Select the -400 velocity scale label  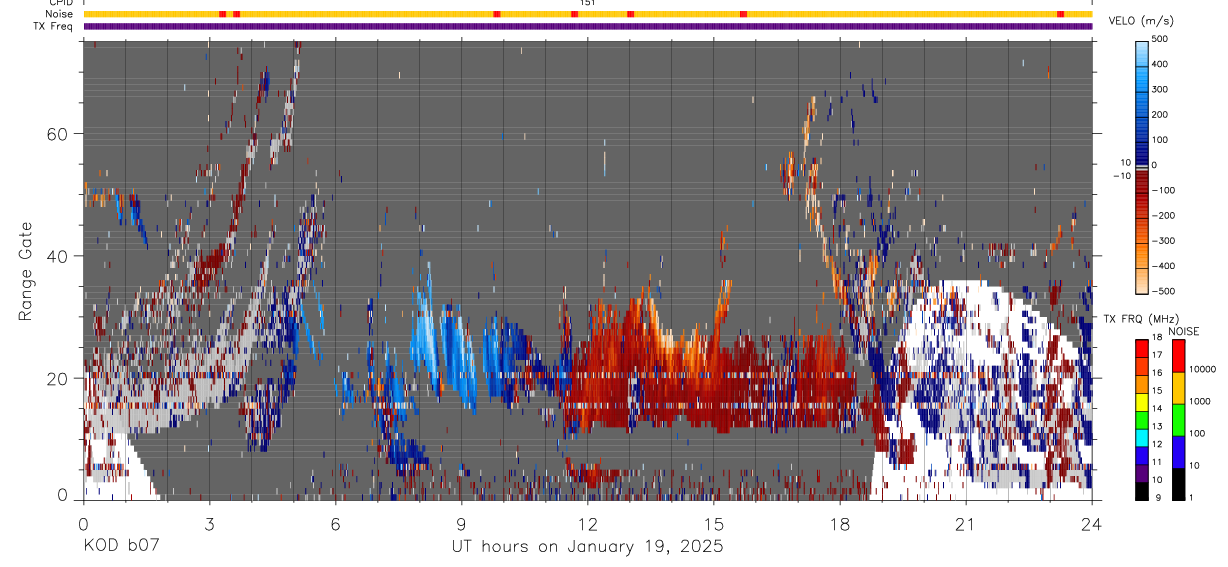pos(1164,266)
